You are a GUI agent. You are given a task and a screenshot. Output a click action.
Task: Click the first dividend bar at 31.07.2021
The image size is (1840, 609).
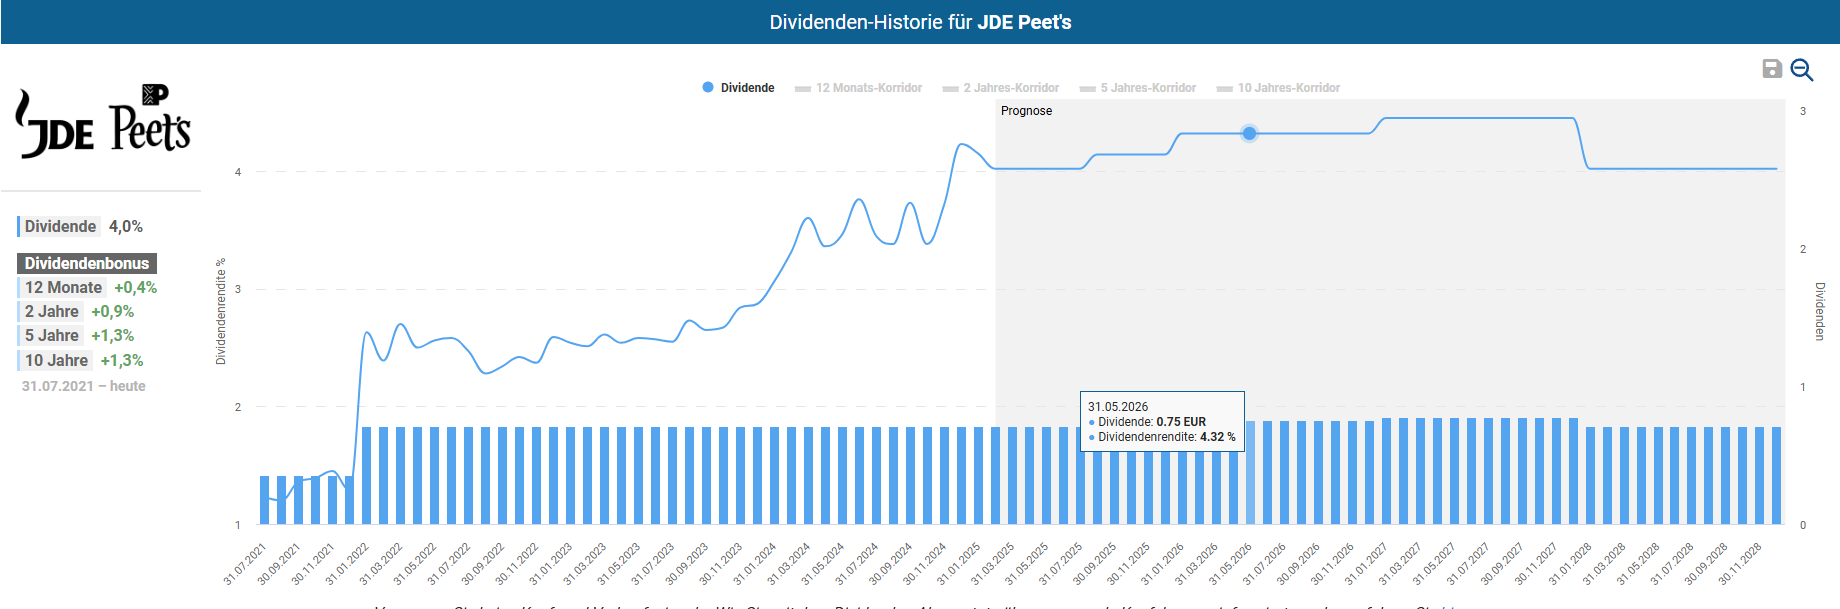click(x=265, y=499)
